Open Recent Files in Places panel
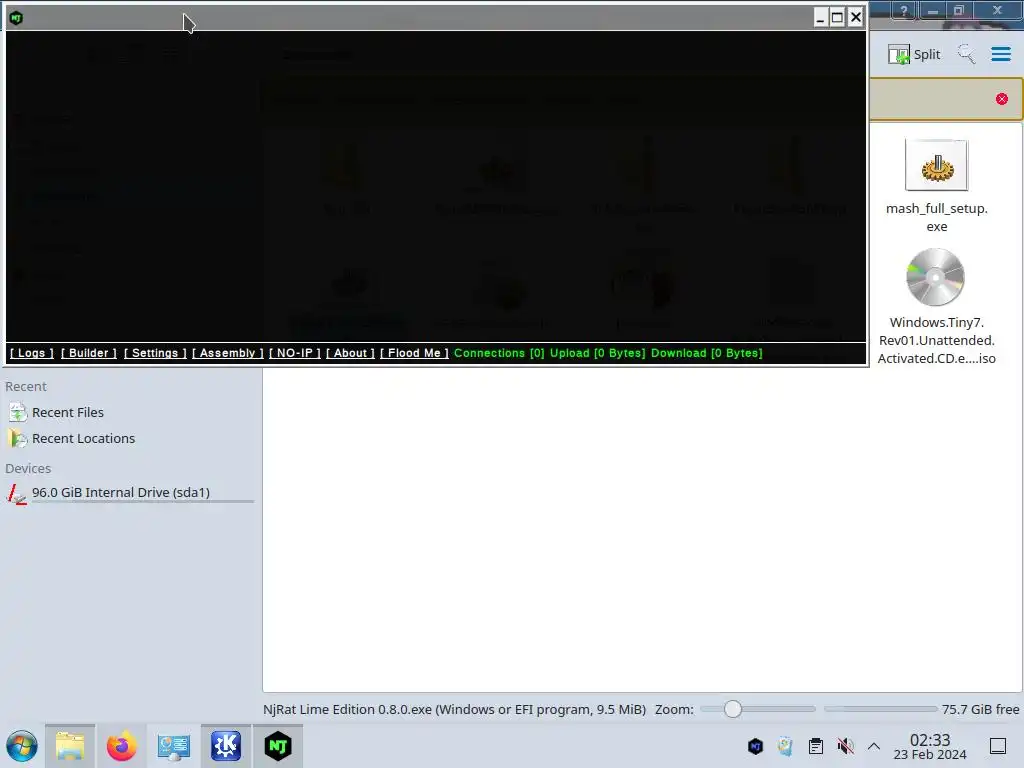Viewport: 1024px width, 768px height. 68,412
